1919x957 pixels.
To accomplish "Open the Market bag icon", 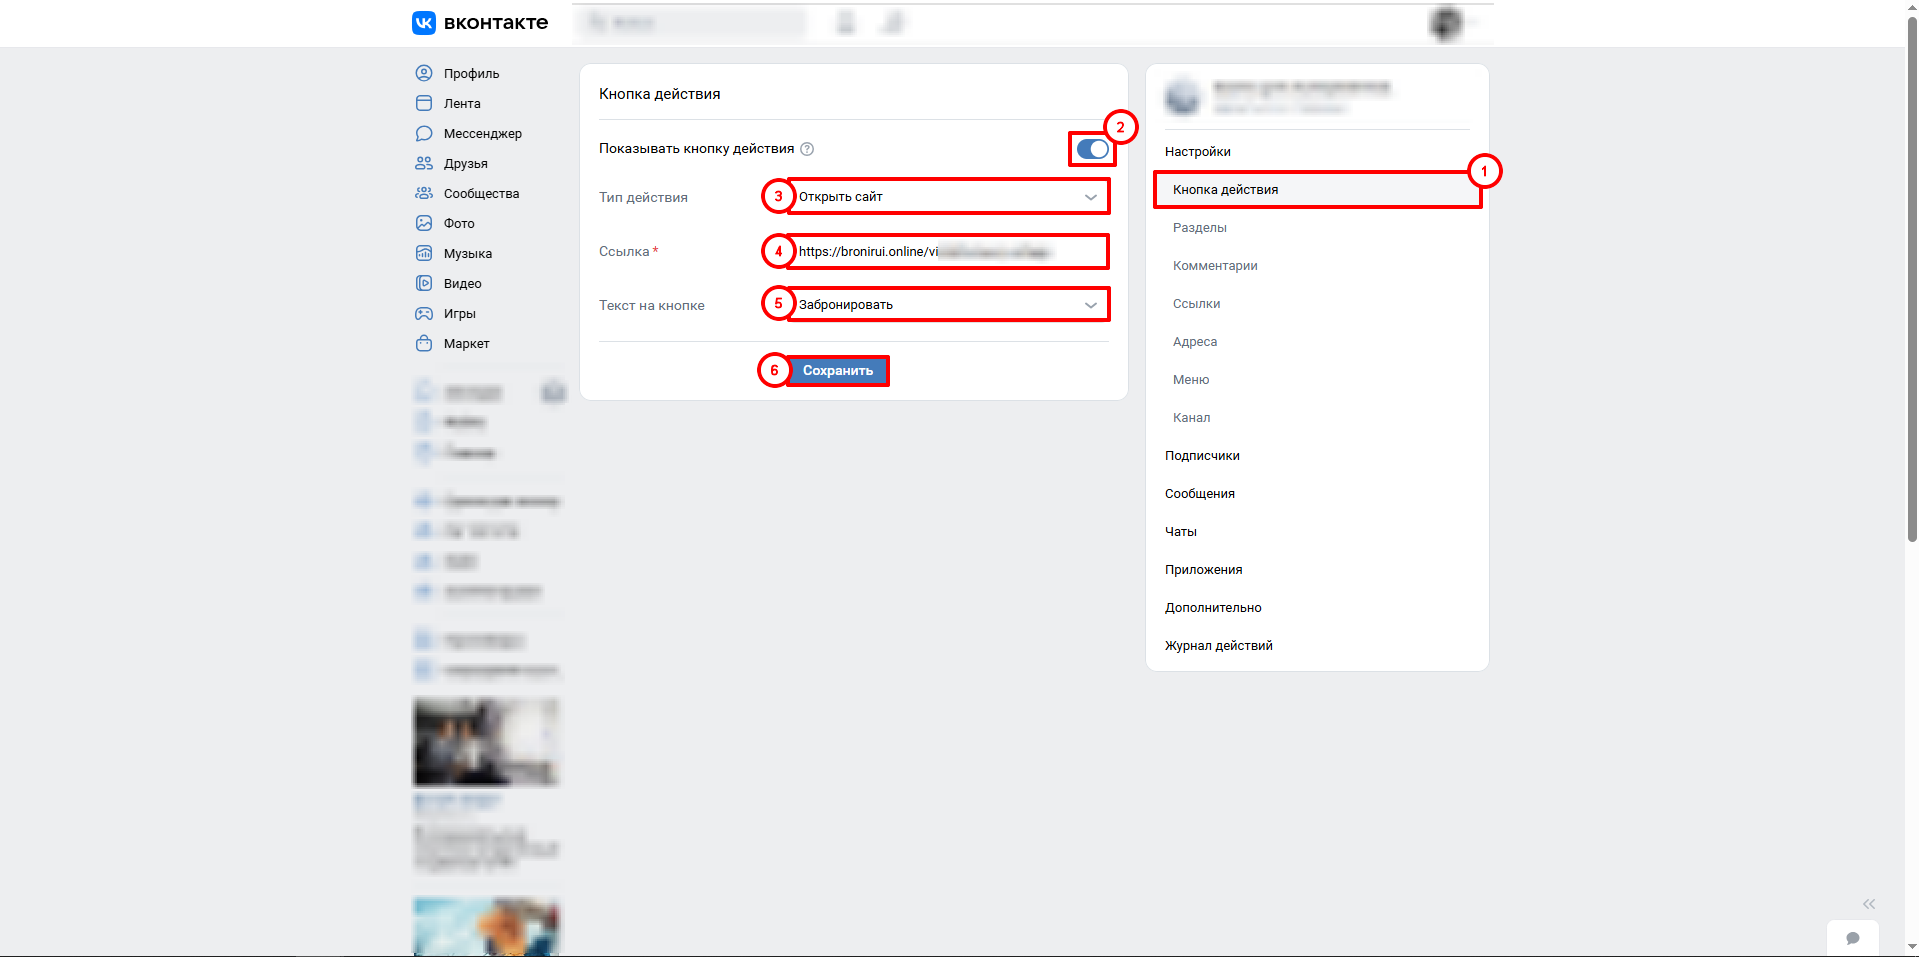I will (424, 343).
